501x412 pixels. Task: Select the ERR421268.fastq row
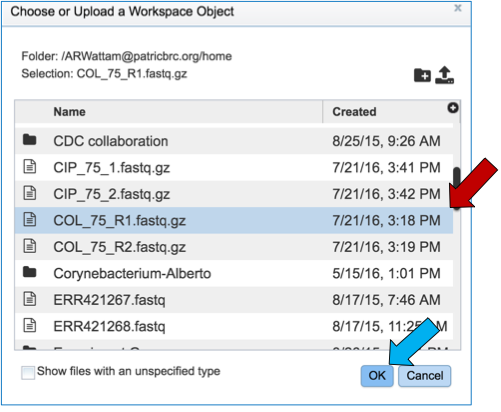pos(234,326)
